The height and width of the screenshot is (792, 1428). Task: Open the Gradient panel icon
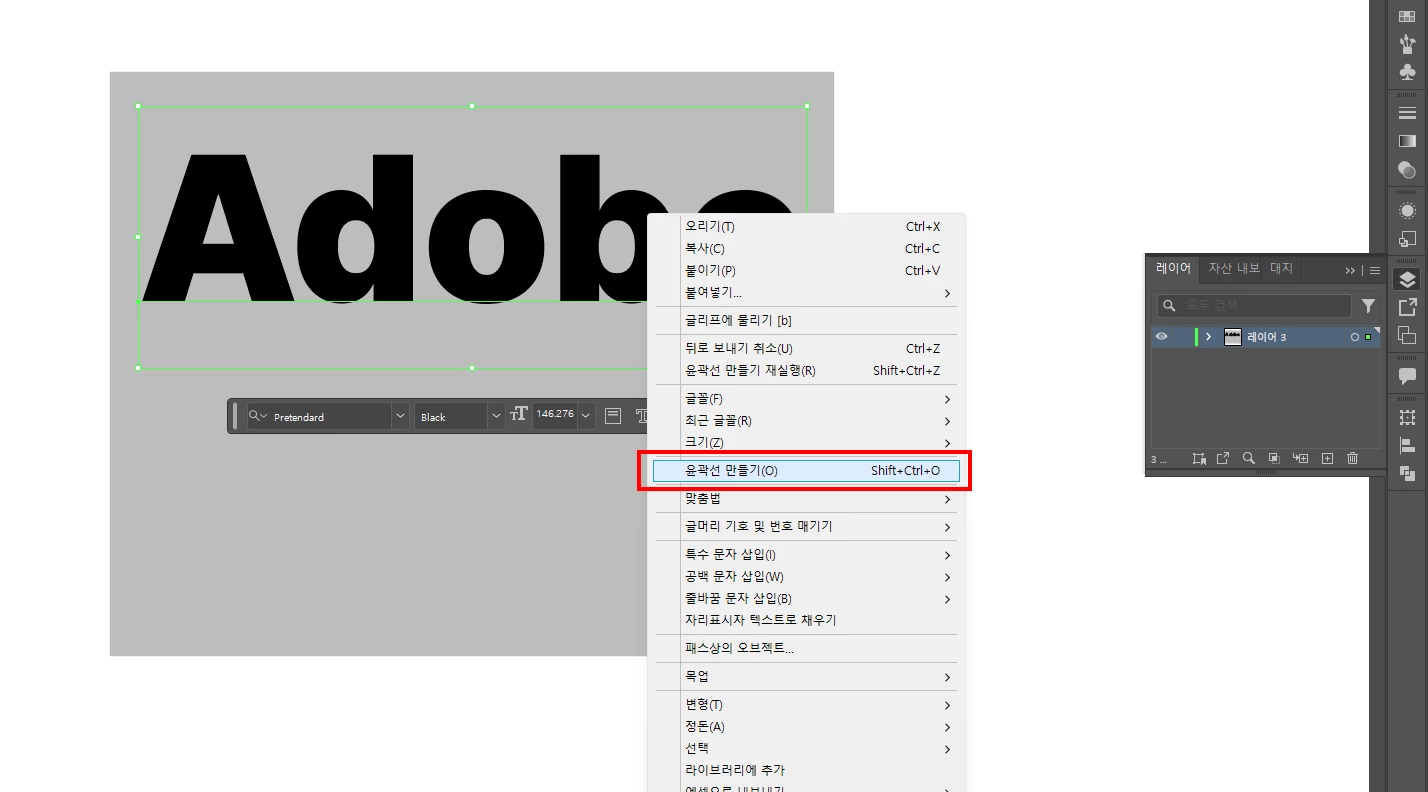1407,141
